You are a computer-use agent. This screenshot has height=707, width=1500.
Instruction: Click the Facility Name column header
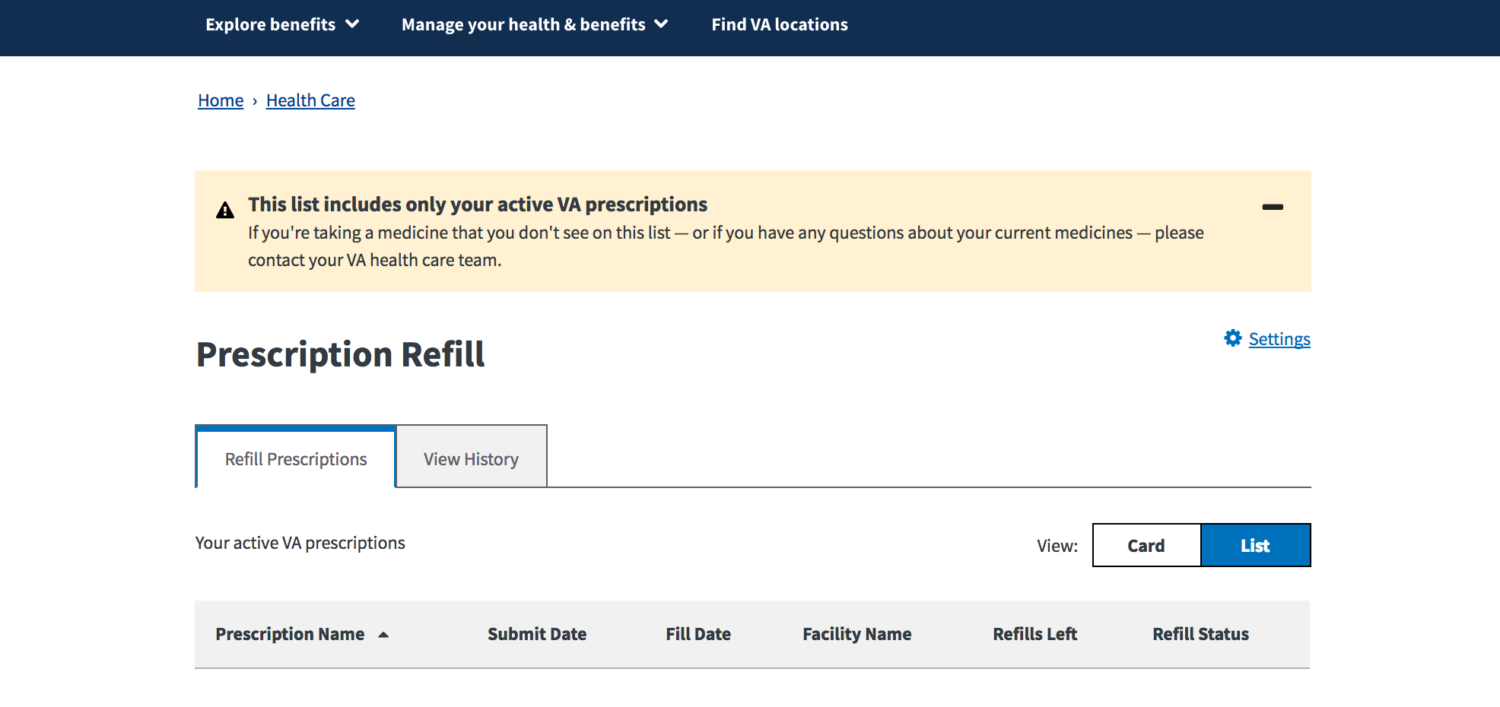click(x=856, y=634)
